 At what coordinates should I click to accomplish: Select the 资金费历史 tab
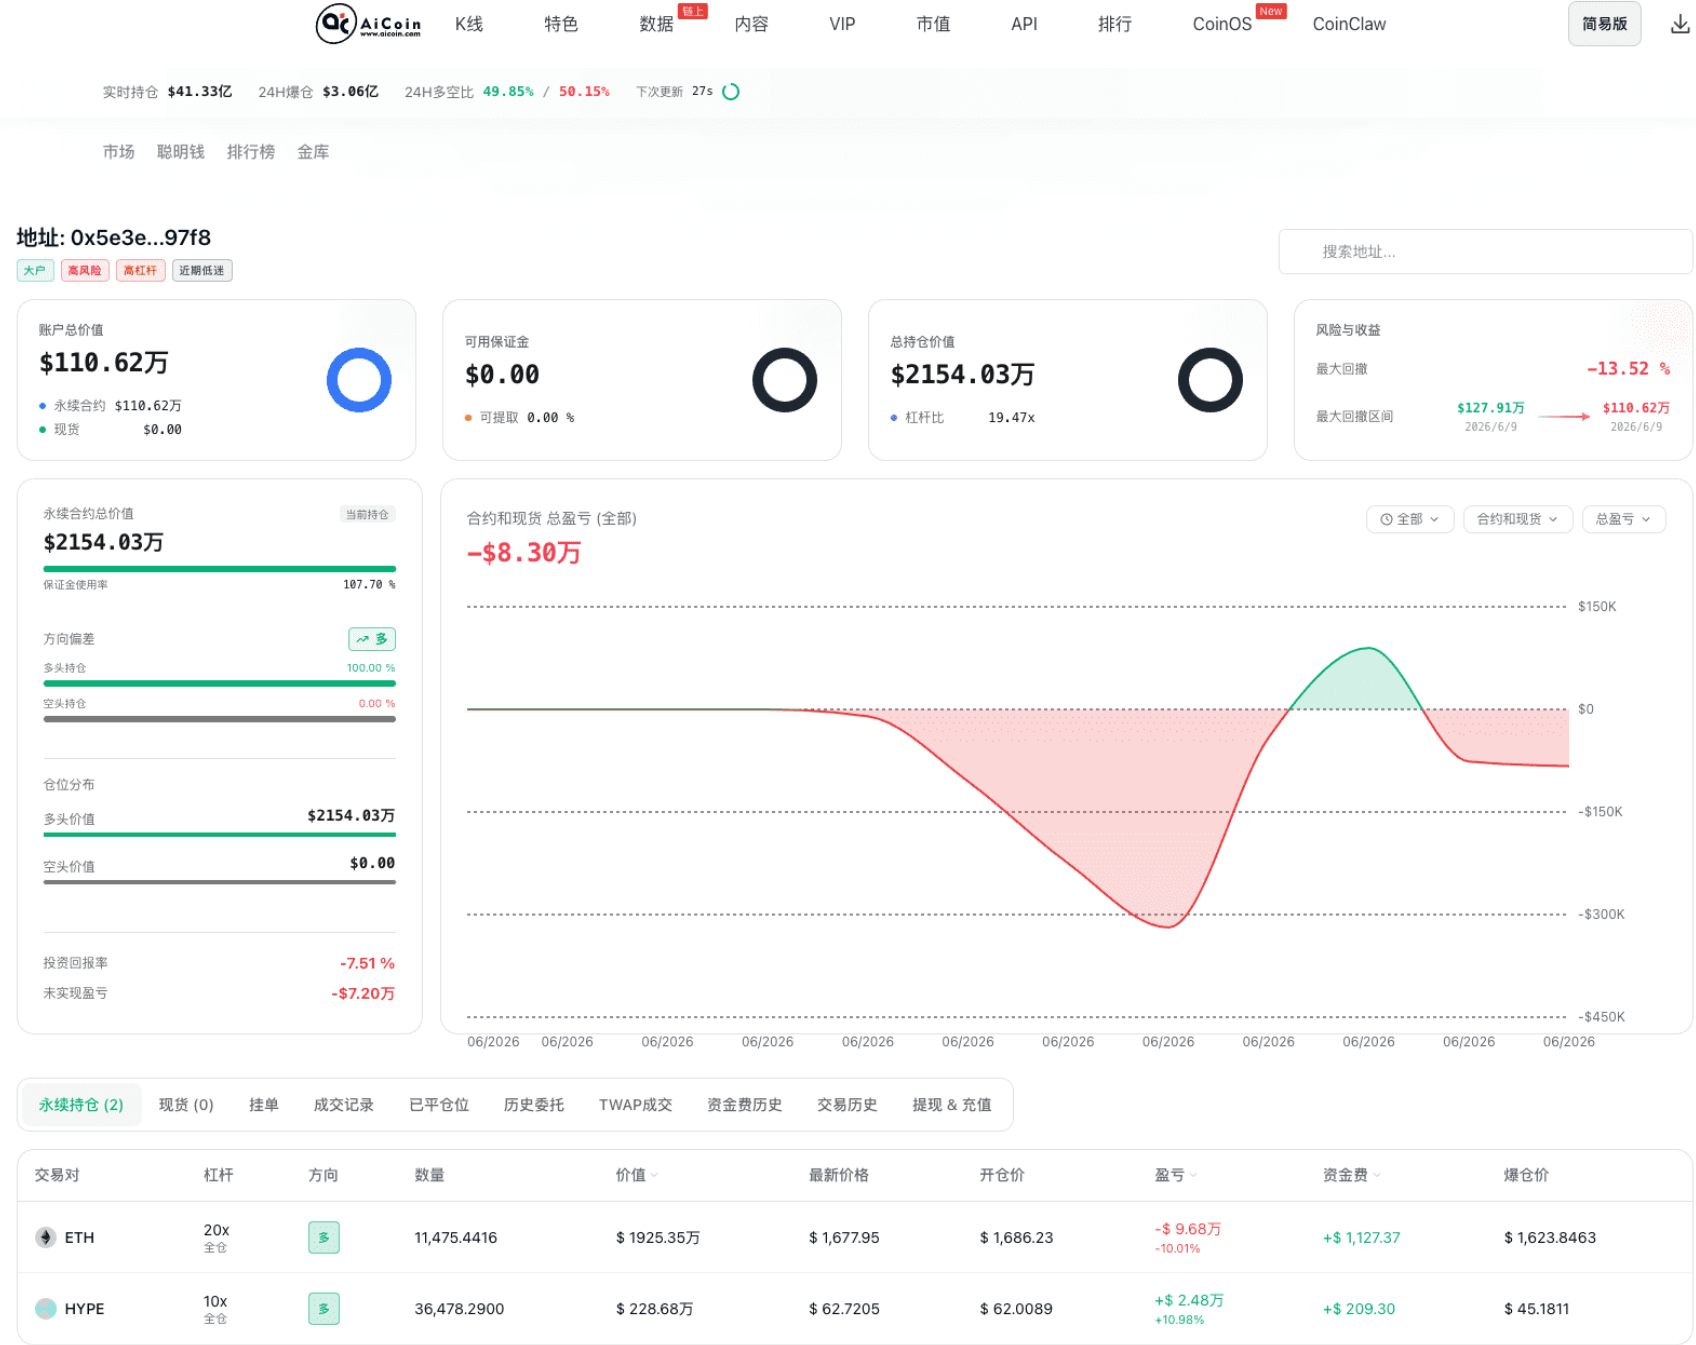pyautogui.click(x=745, y=1105)
